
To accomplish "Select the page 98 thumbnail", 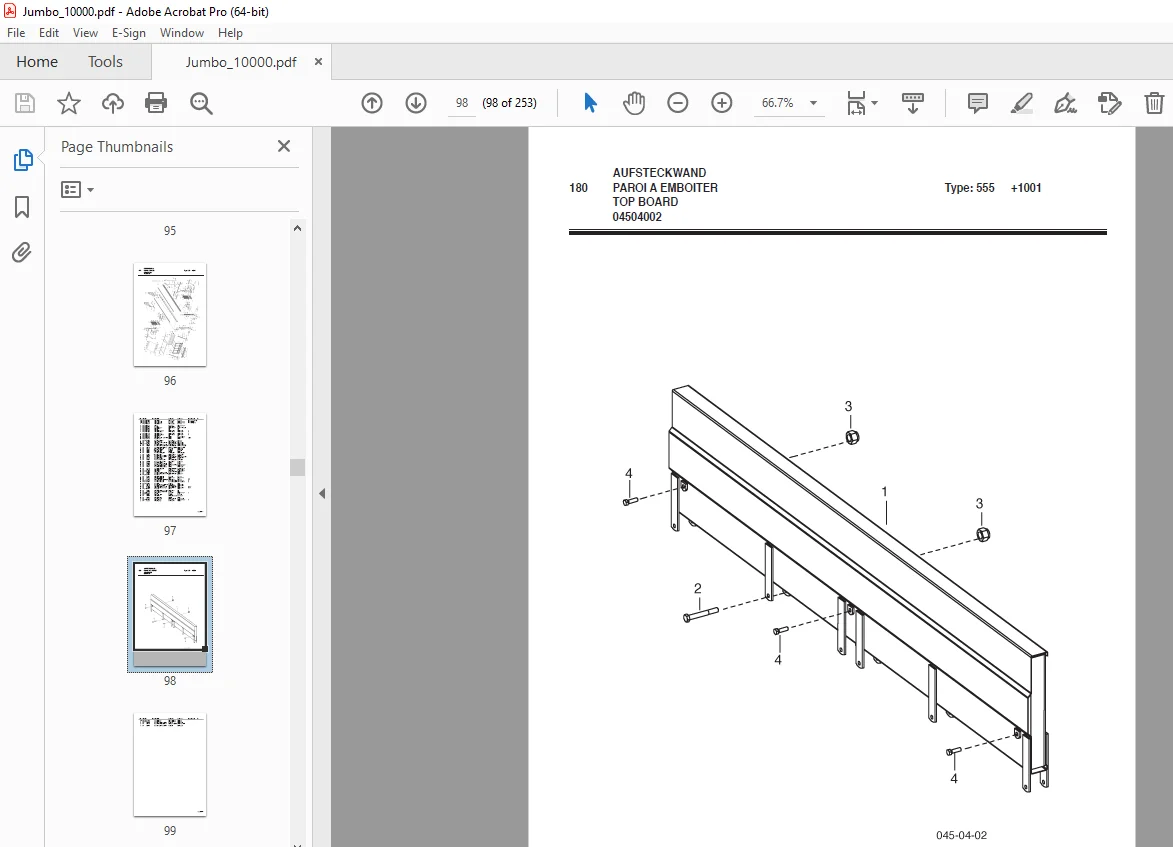I will 170,614.
